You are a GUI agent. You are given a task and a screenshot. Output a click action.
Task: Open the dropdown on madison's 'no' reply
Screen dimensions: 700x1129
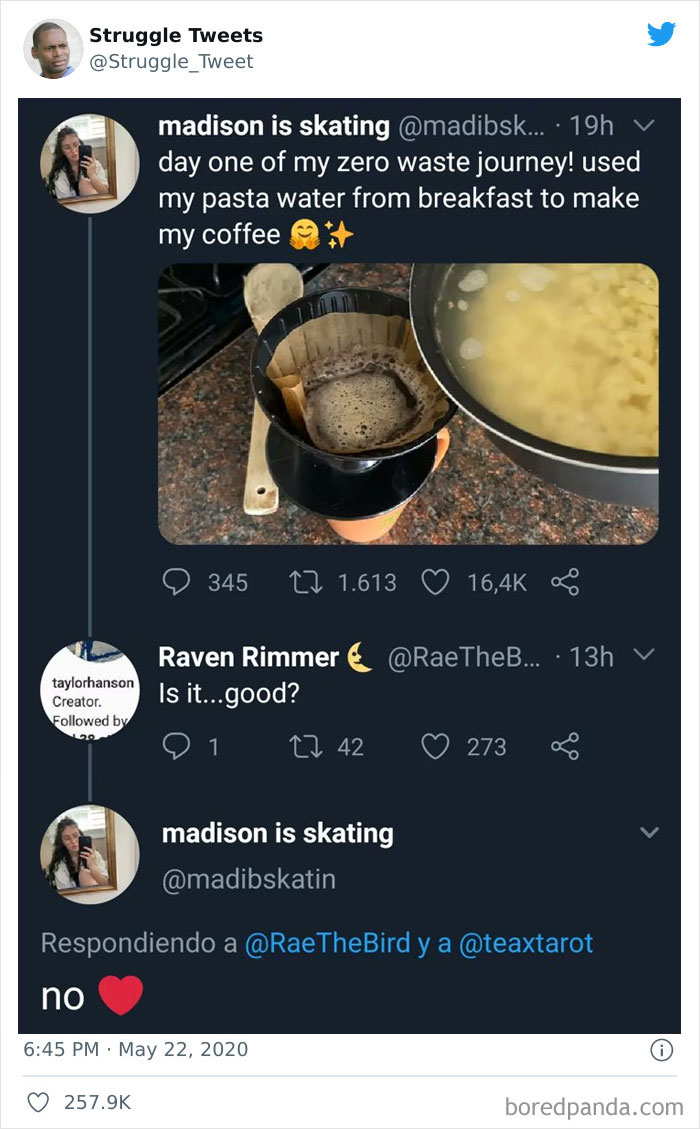(x=649, y=832)
